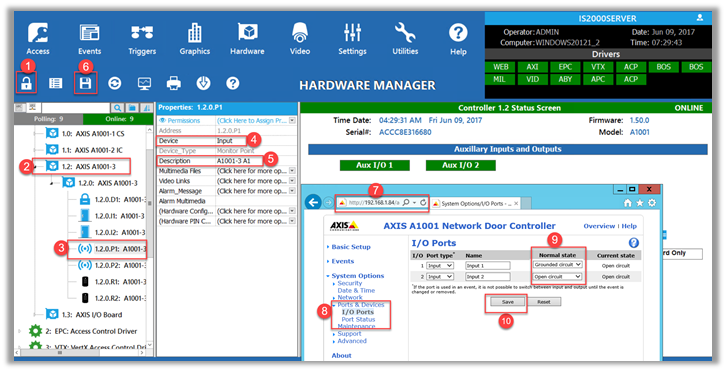Open Multimedia Files dropdown arrow
The width and height of the screenshot is (726, 372).
tap(292, 171)
